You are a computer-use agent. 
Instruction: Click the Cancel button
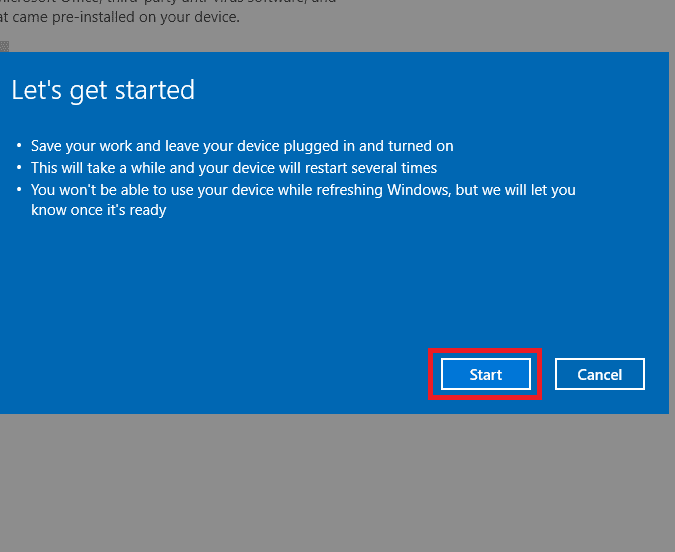click(600, 374)
